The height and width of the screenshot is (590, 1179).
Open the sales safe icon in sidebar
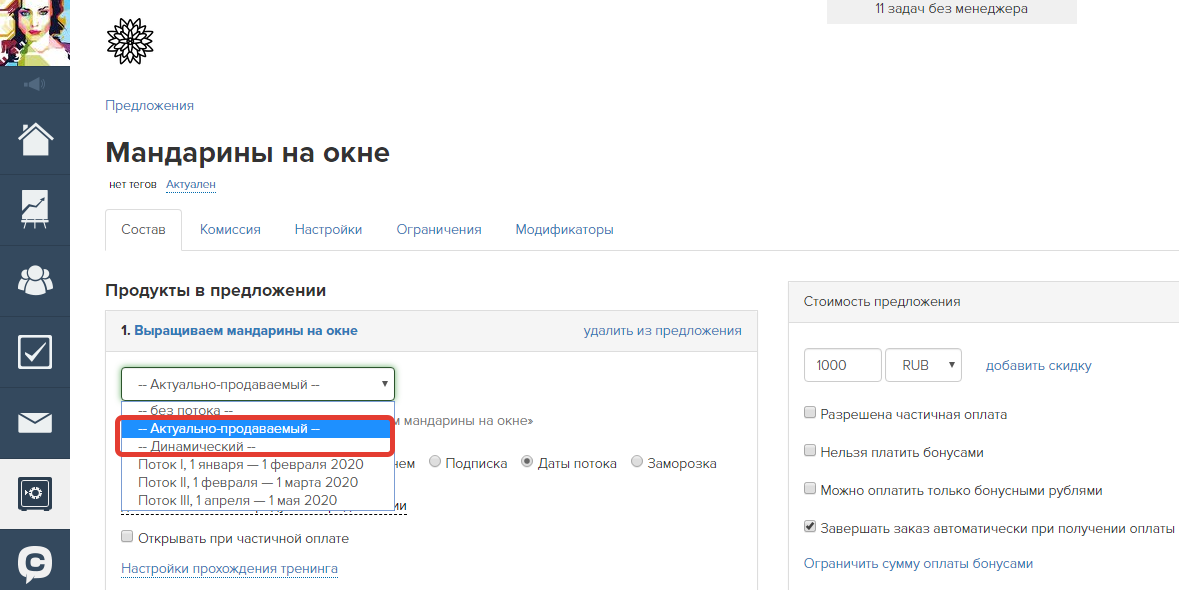point(35,494)
